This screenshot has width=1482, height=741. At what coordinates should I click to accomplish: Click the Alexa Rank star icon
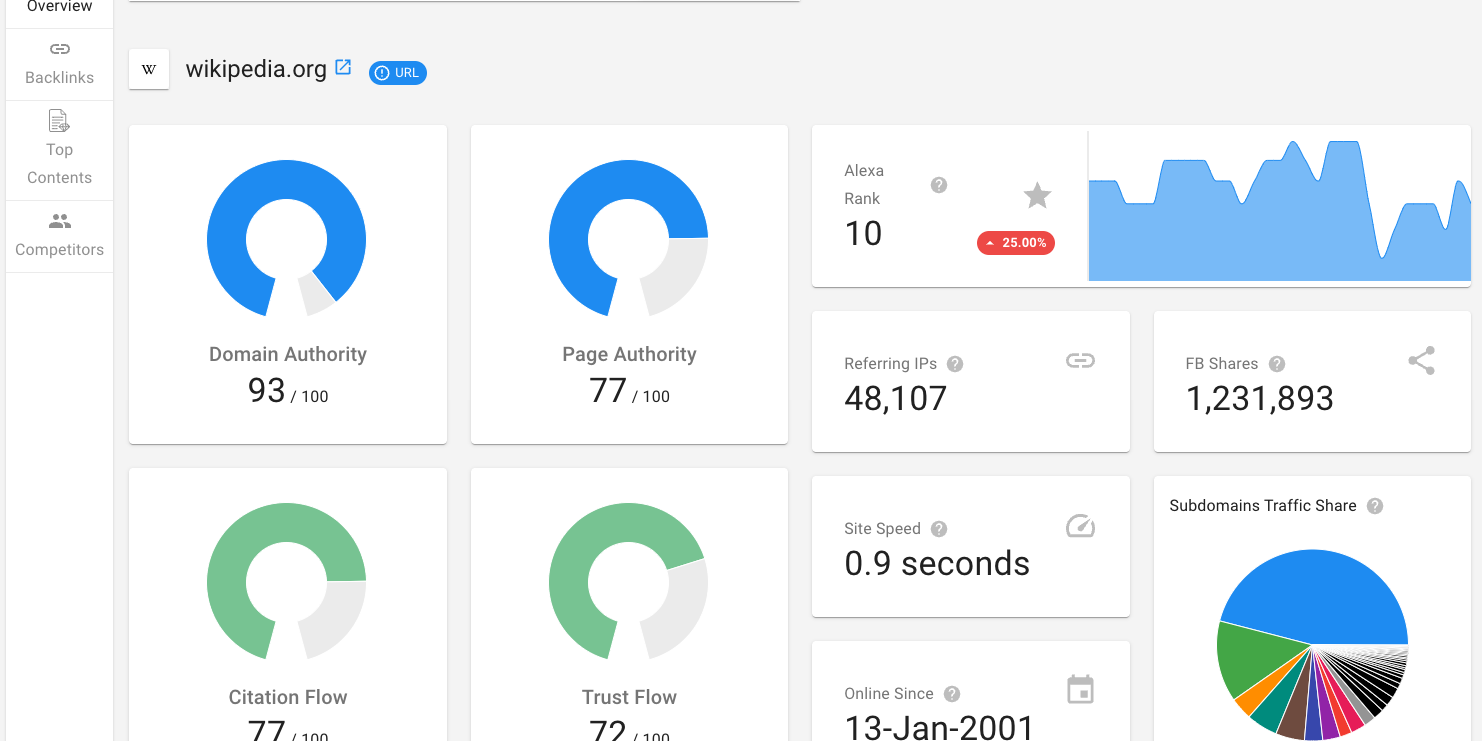pyautogui.click(x=1037, y=196)
